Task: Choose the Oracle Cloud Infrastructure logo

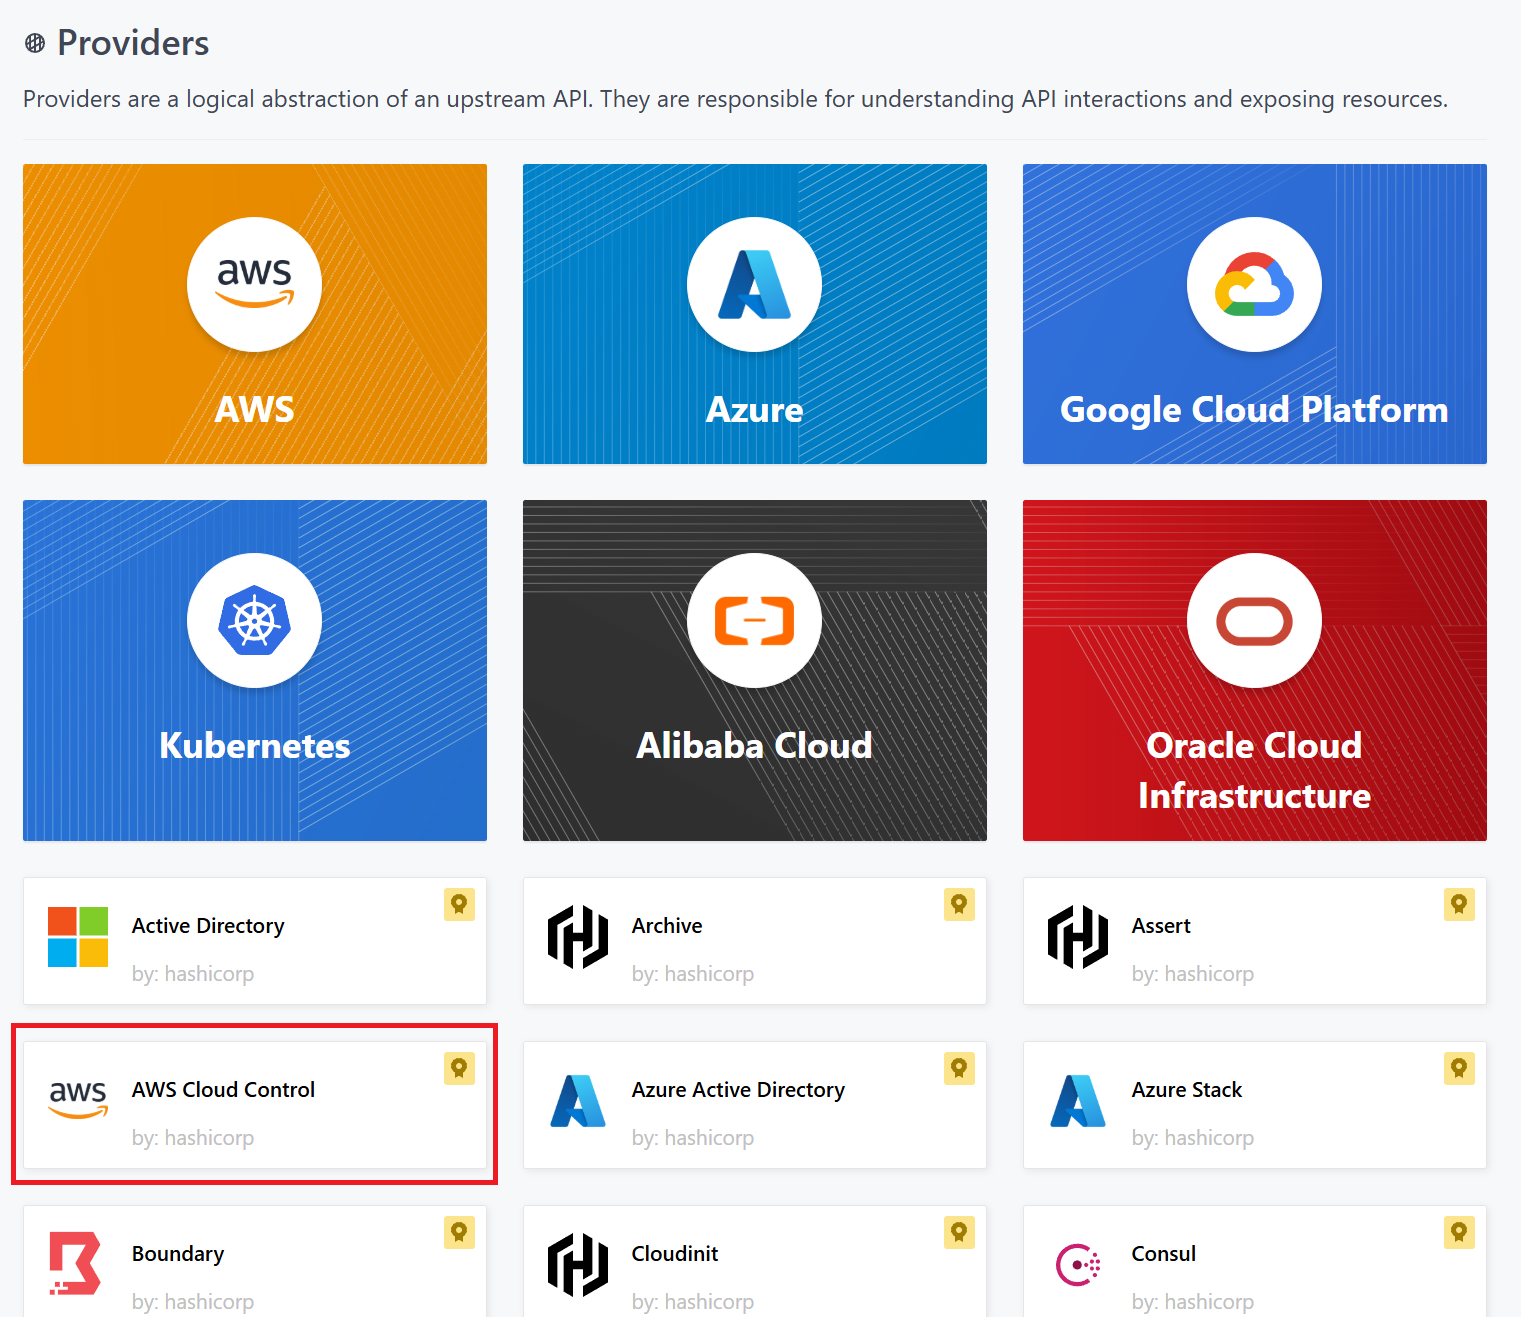Action: (1254, 620)
